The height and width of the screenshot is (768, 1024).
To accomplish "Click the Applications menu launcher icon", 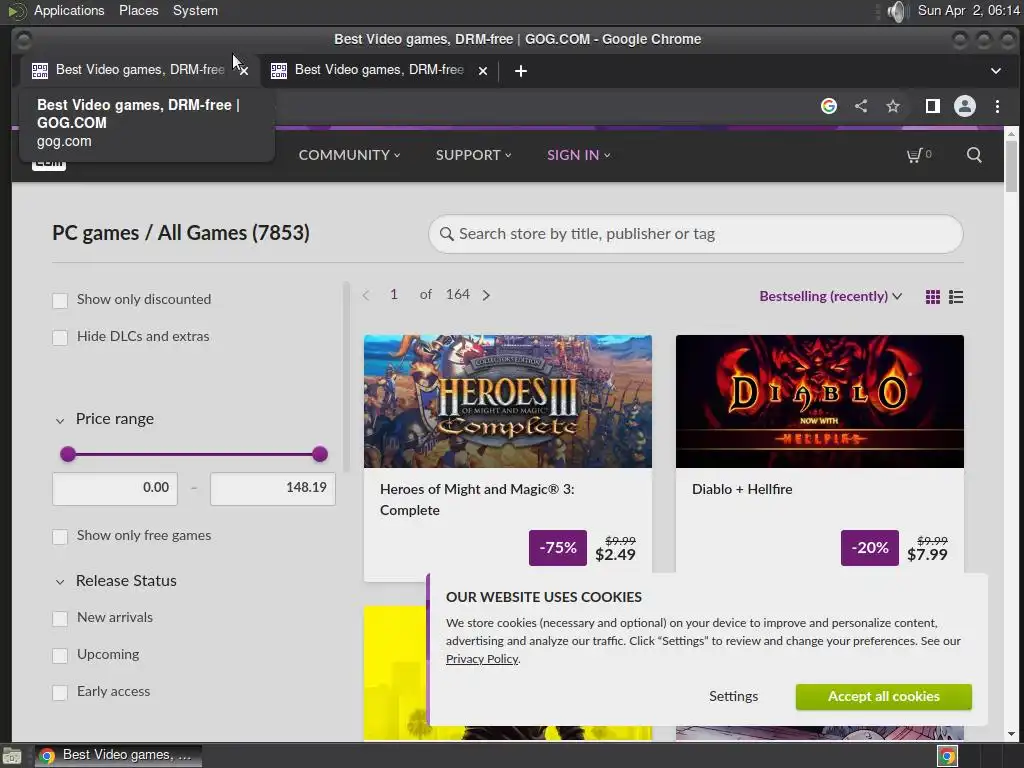I will tap(17, 11).
